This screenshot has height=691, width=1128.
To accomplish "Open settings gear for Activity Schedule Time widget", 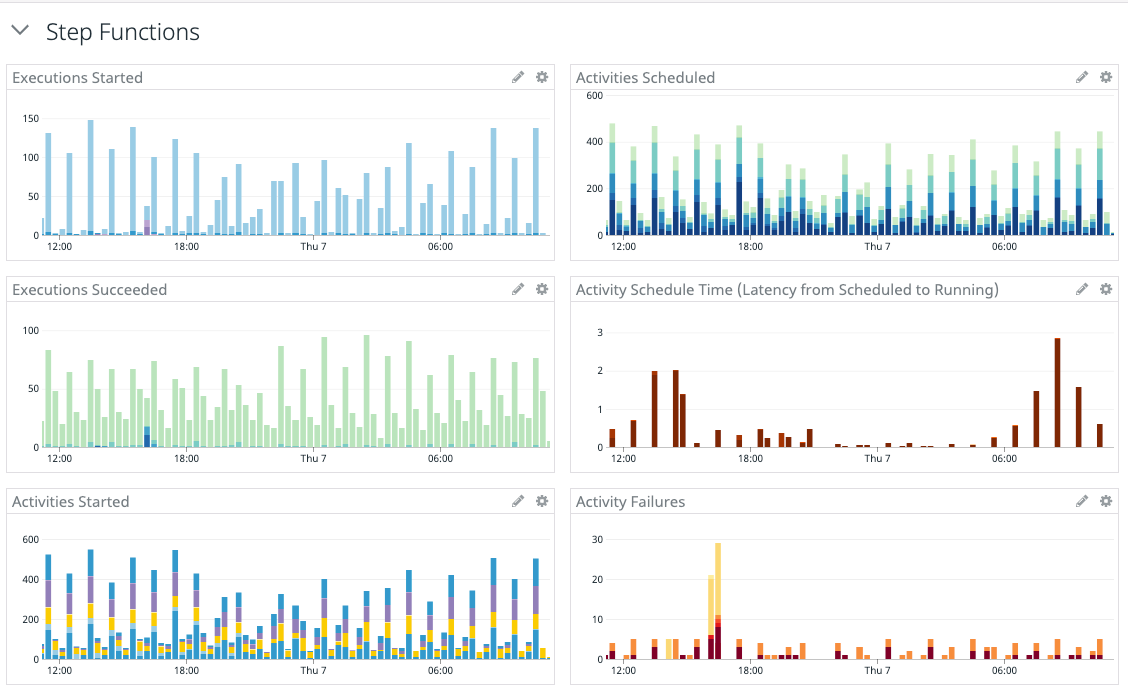I will tap(1106, 289).
